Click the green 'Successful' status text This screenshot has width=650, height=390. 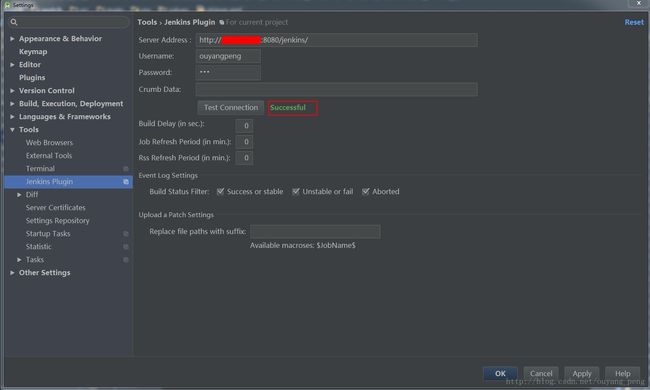[288, 108]
